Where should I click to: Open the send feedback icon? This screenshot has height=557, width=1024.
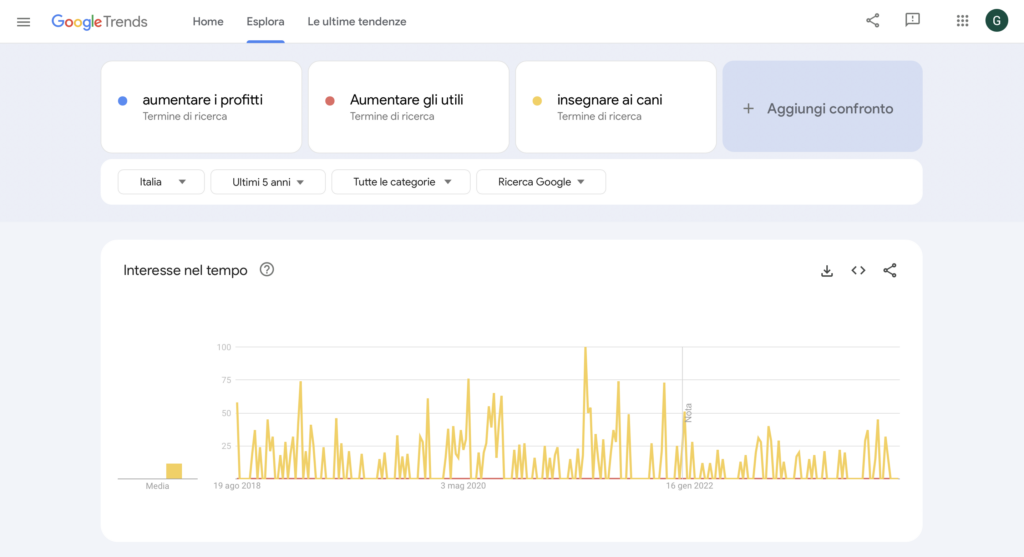tap(912, 21)
